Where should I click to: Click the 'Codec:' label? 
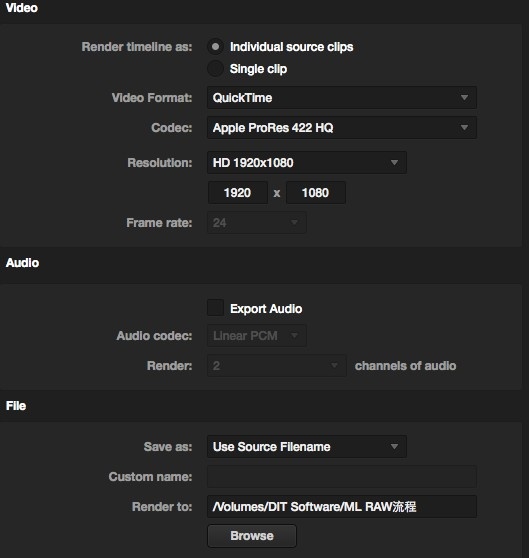click(171, 127)
